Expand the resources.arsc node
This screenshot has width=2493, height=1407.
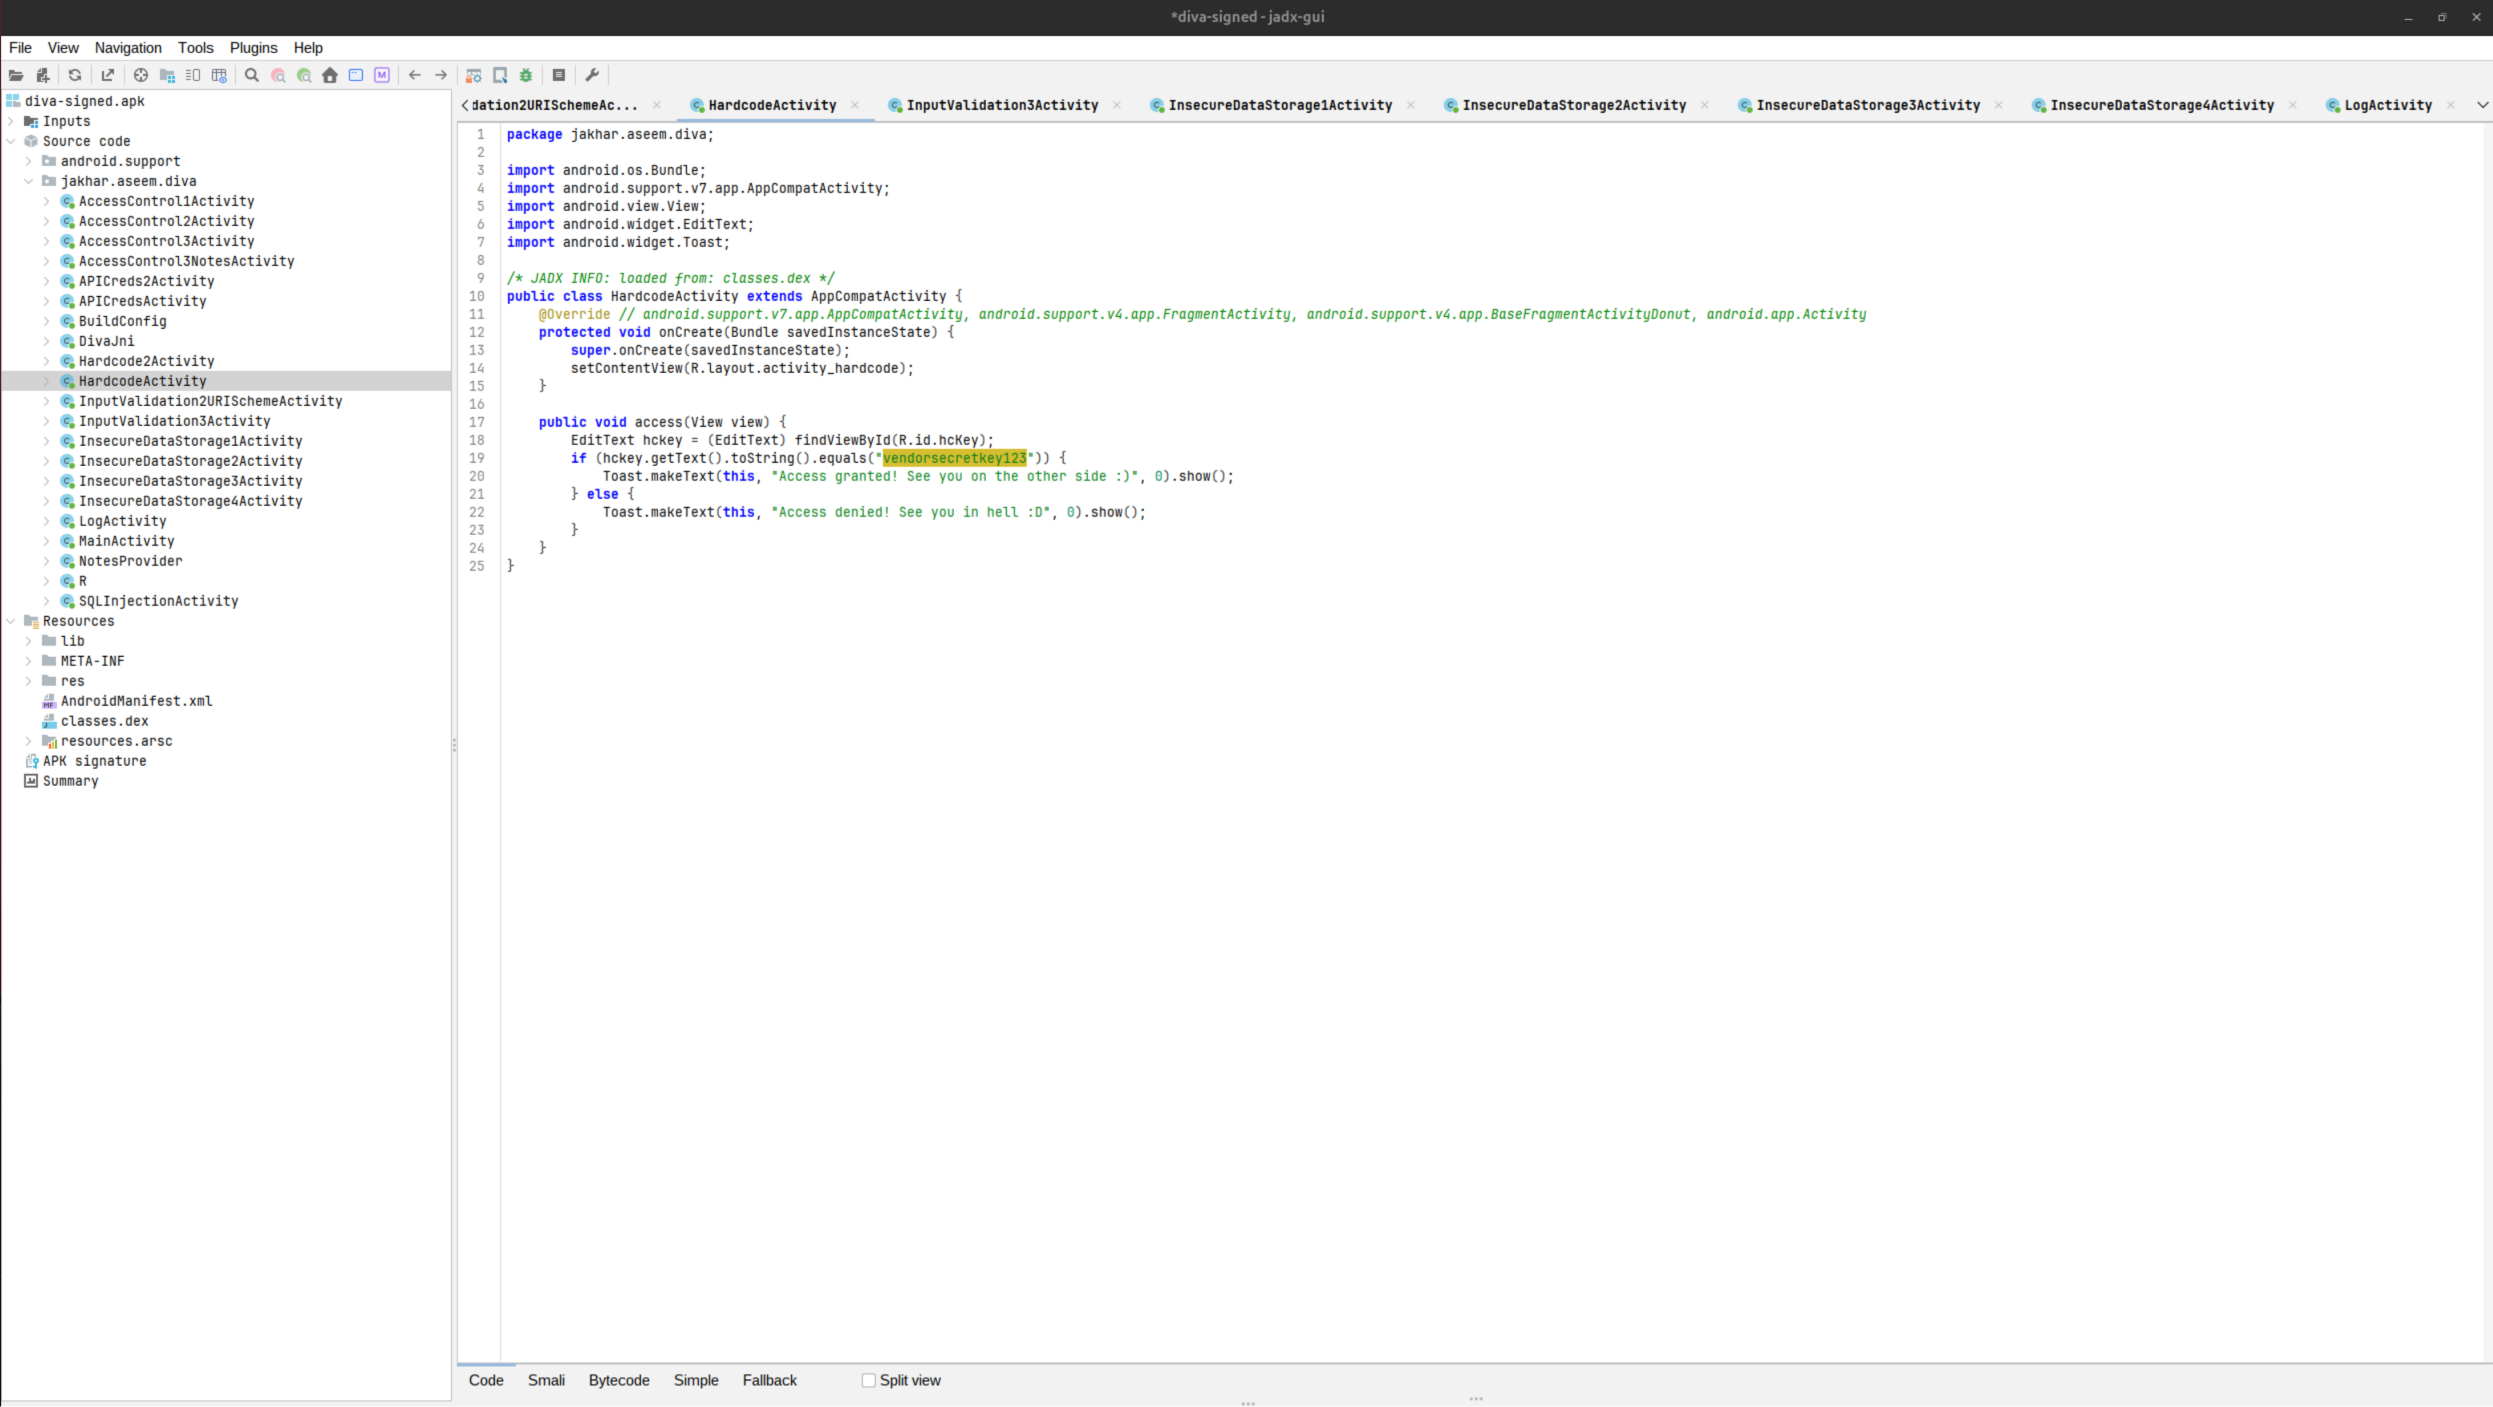coord(29,741)
